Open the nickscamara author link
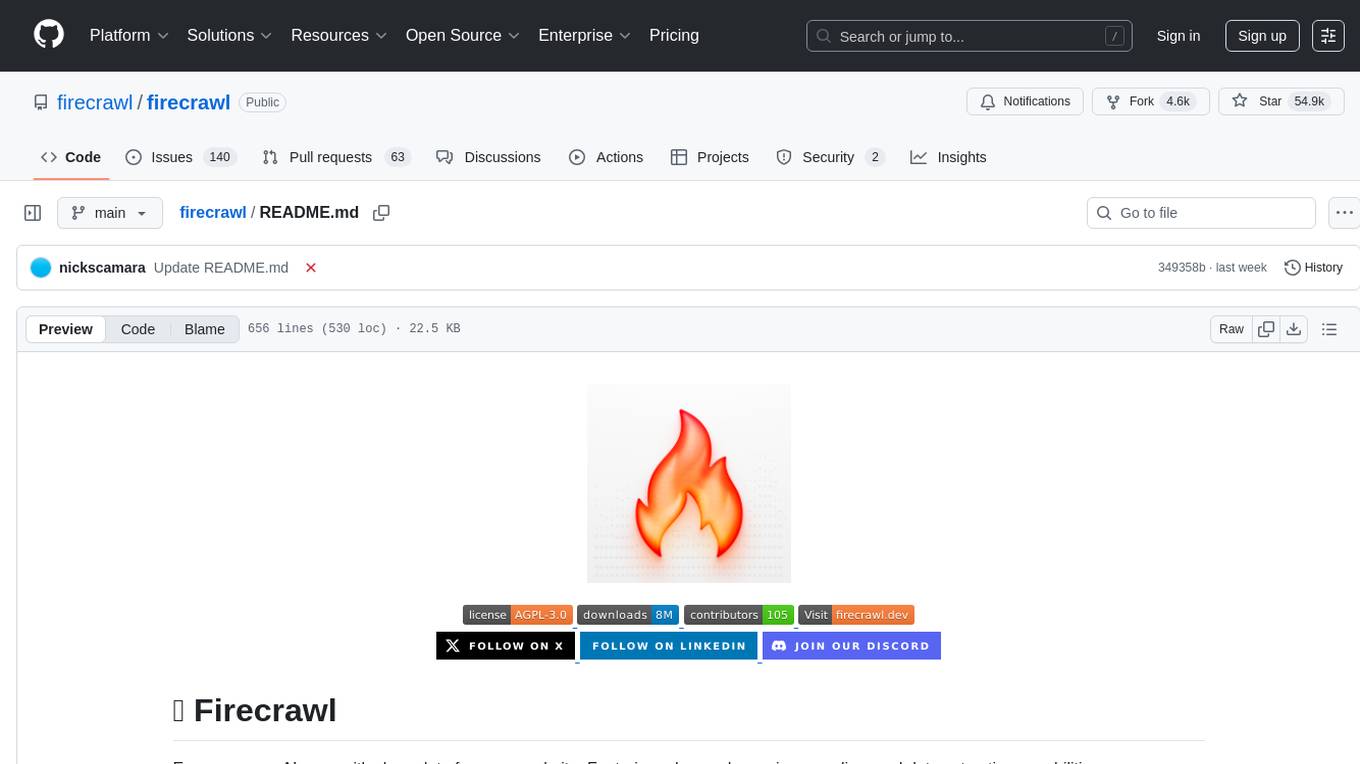Screen dimensions: 1360x764 [x=102, y=268]
